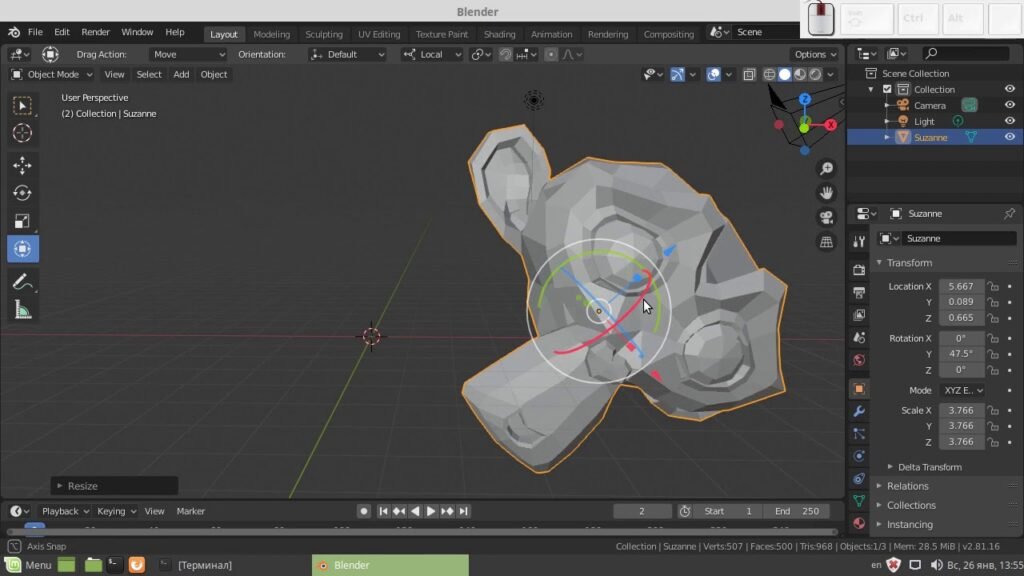
Task: Click the viewport zoom magnifier icon
Action: (826, 168)
